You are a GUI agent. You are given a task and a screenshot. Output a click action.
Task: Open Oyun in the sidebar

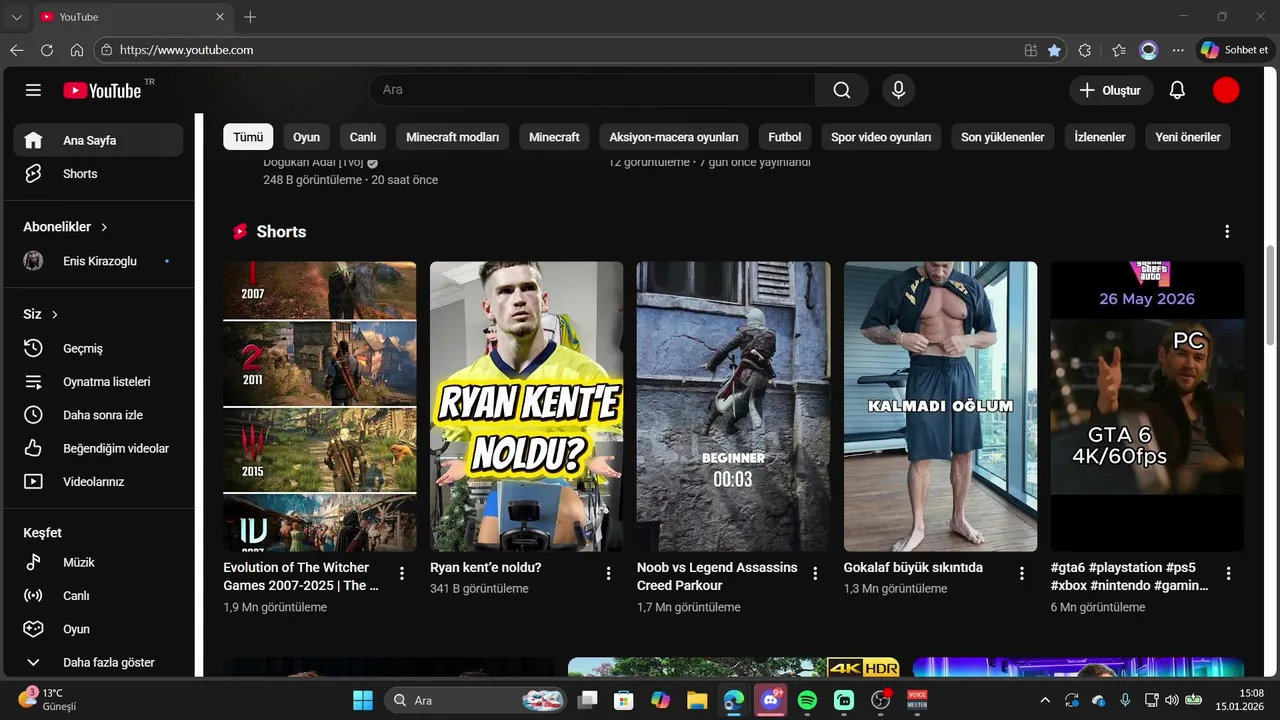[x=98, y=629]
